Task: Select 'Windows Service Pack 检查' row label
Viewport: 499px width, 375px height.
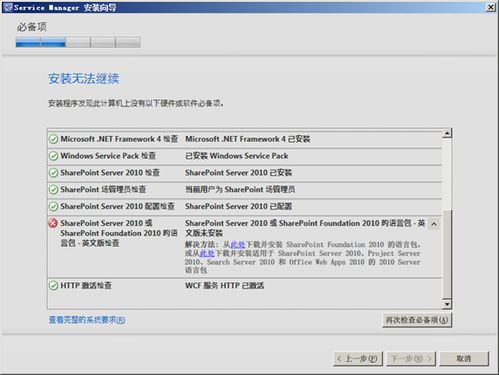Action: point(108,156)
